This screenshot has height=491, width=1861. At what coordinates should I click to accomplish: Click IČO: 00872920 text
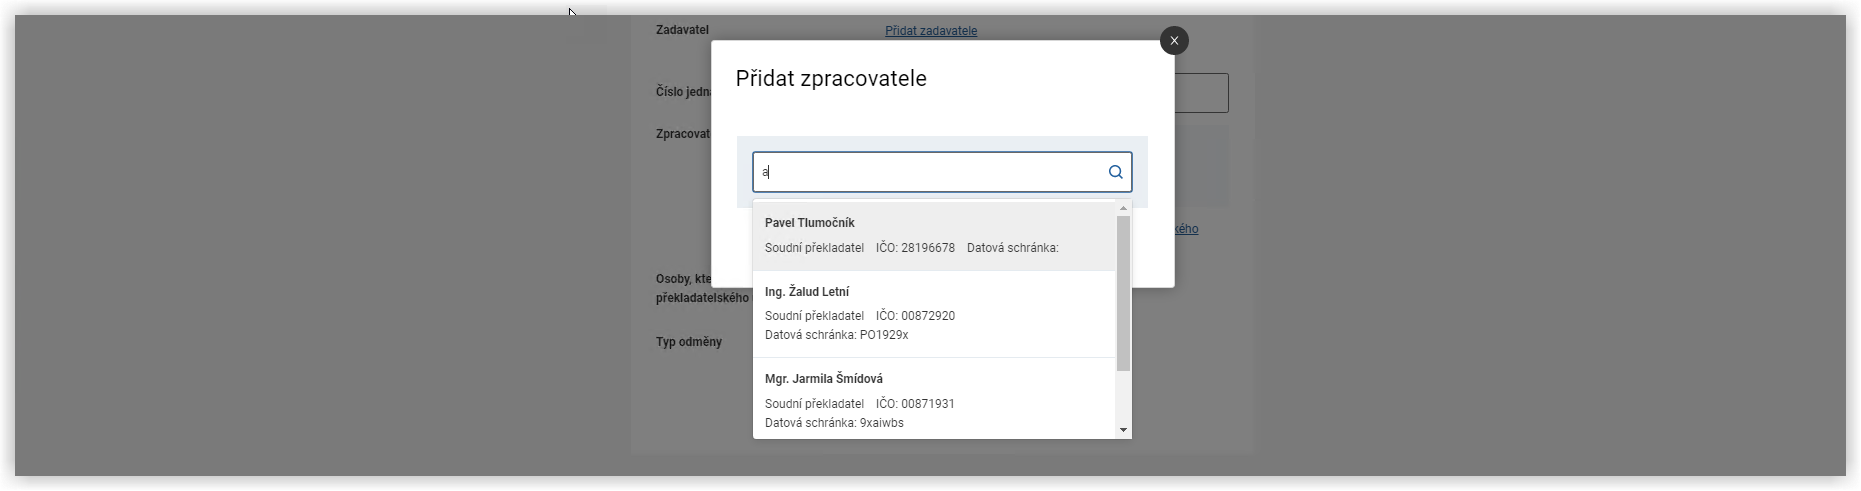tap(915, 316)
